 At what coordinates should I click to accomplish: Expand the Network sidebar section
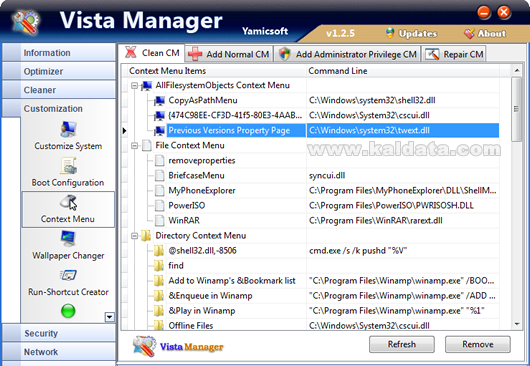click(x=59, y=351)
